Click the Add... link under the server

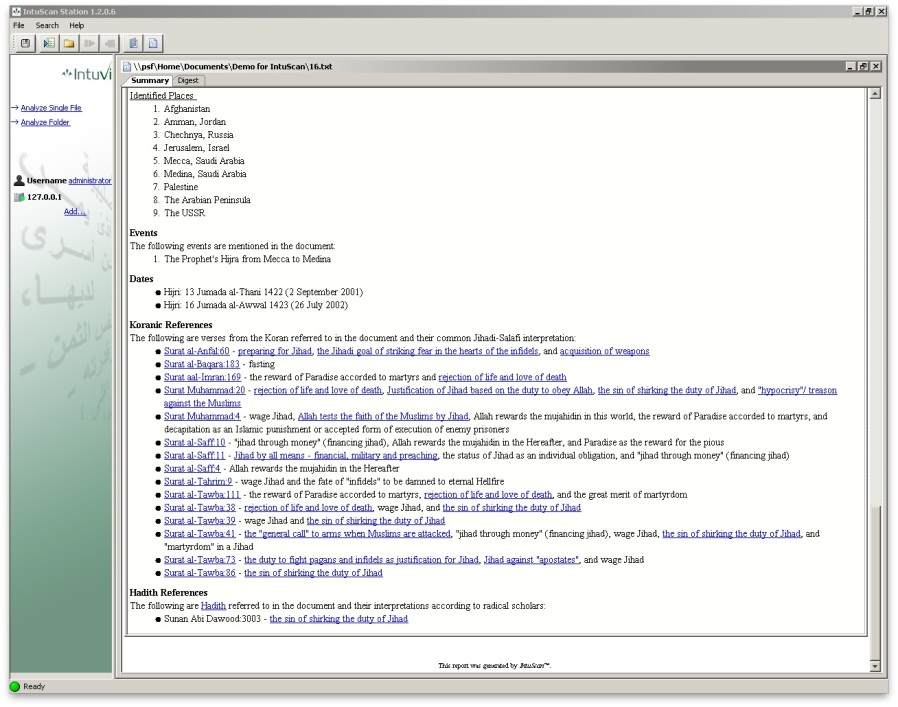(x=75, y=211)
